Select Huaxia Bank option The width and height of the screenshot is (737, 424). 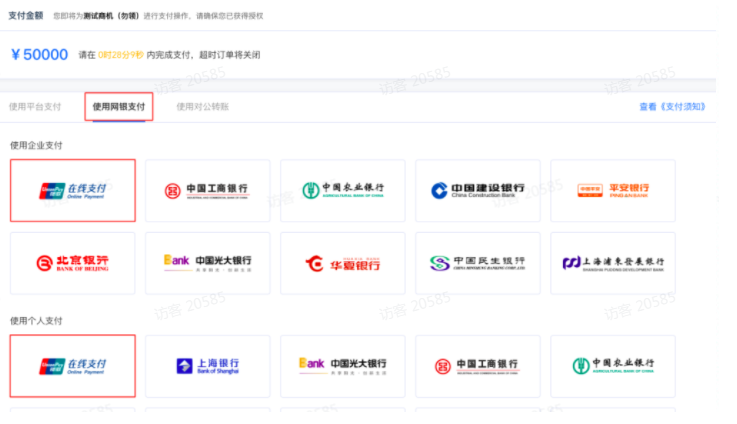point(343,263)
